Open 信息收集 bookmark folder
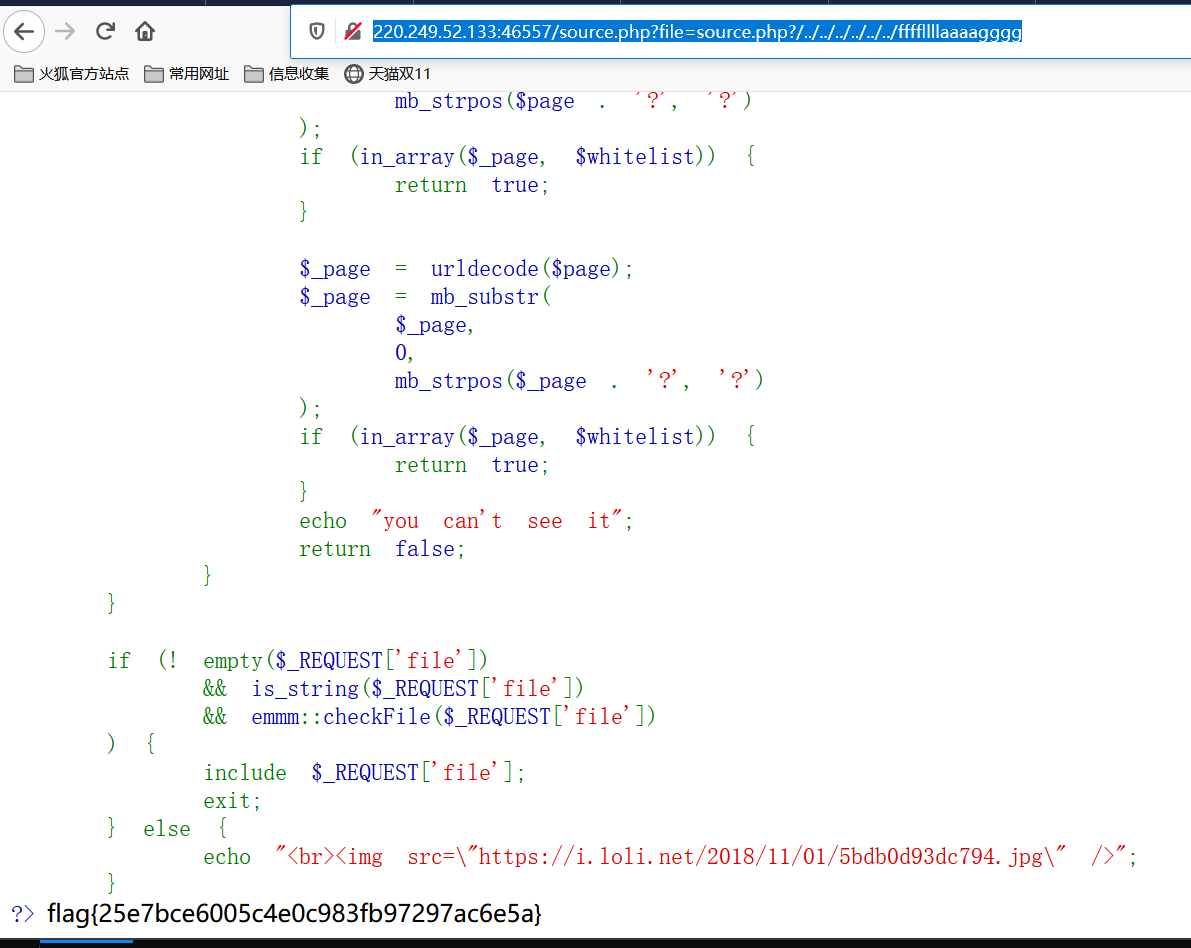Viewport: 1191px width, 948px height. (x=286, y=74)
